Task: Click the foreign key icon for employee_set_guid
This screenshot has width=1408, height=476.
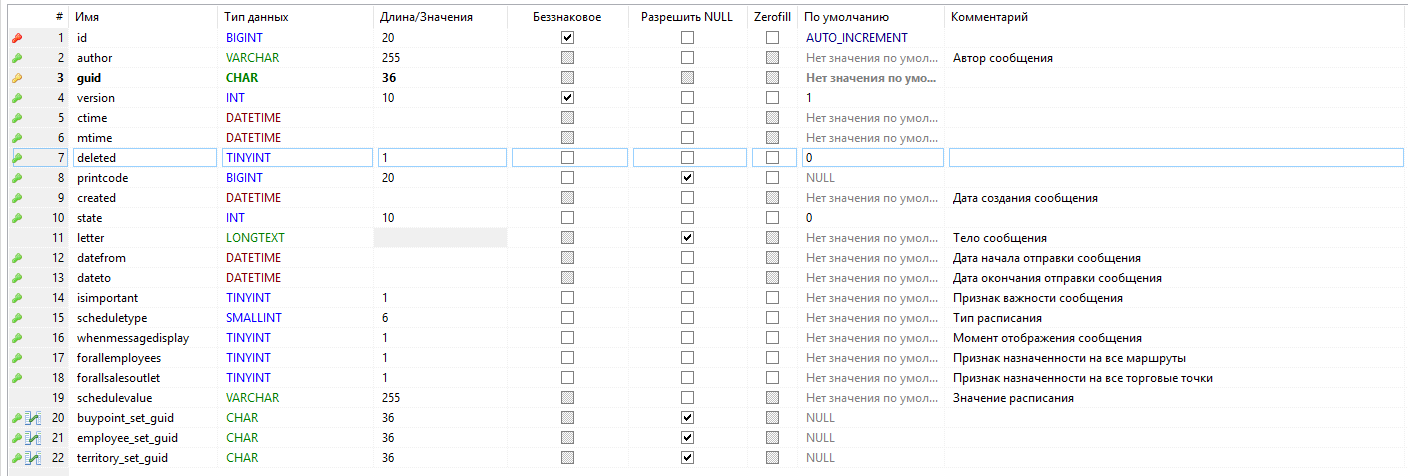Action: (x=33, y=438)
